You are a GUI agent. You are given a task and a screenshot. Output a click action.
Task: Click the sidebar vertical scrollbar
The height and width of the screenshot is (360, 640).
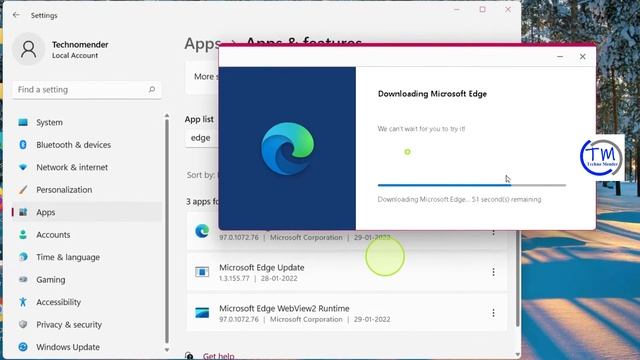167,231
